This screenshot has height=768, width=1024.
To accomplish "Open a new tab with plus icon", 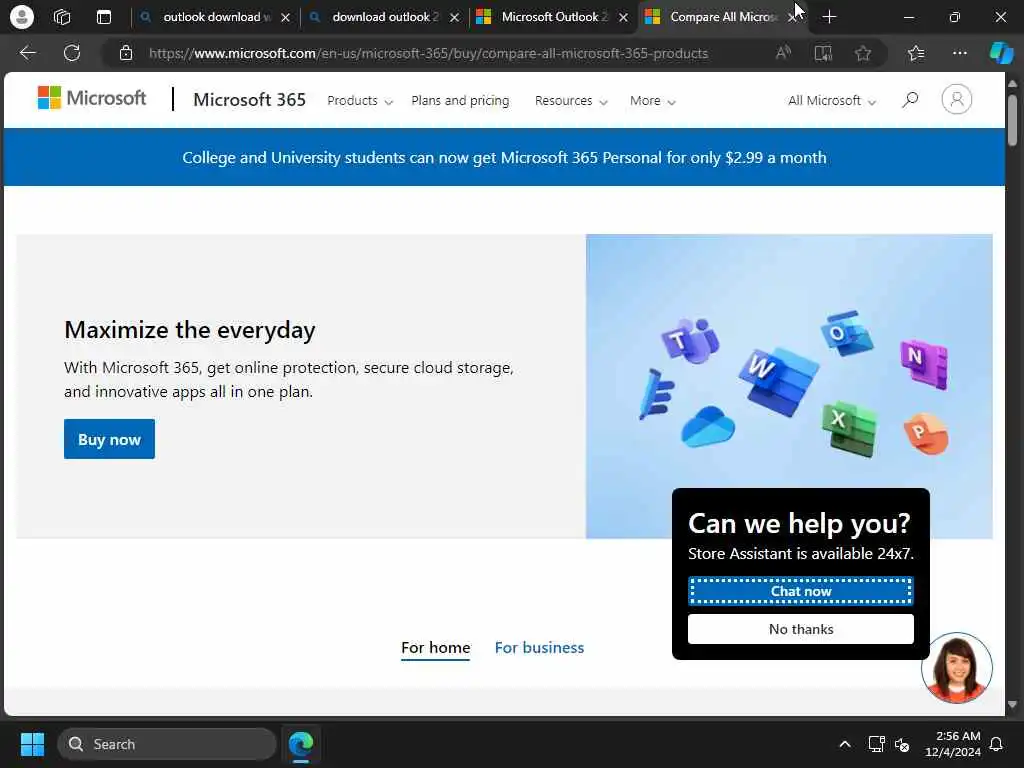I will point(829,17).
